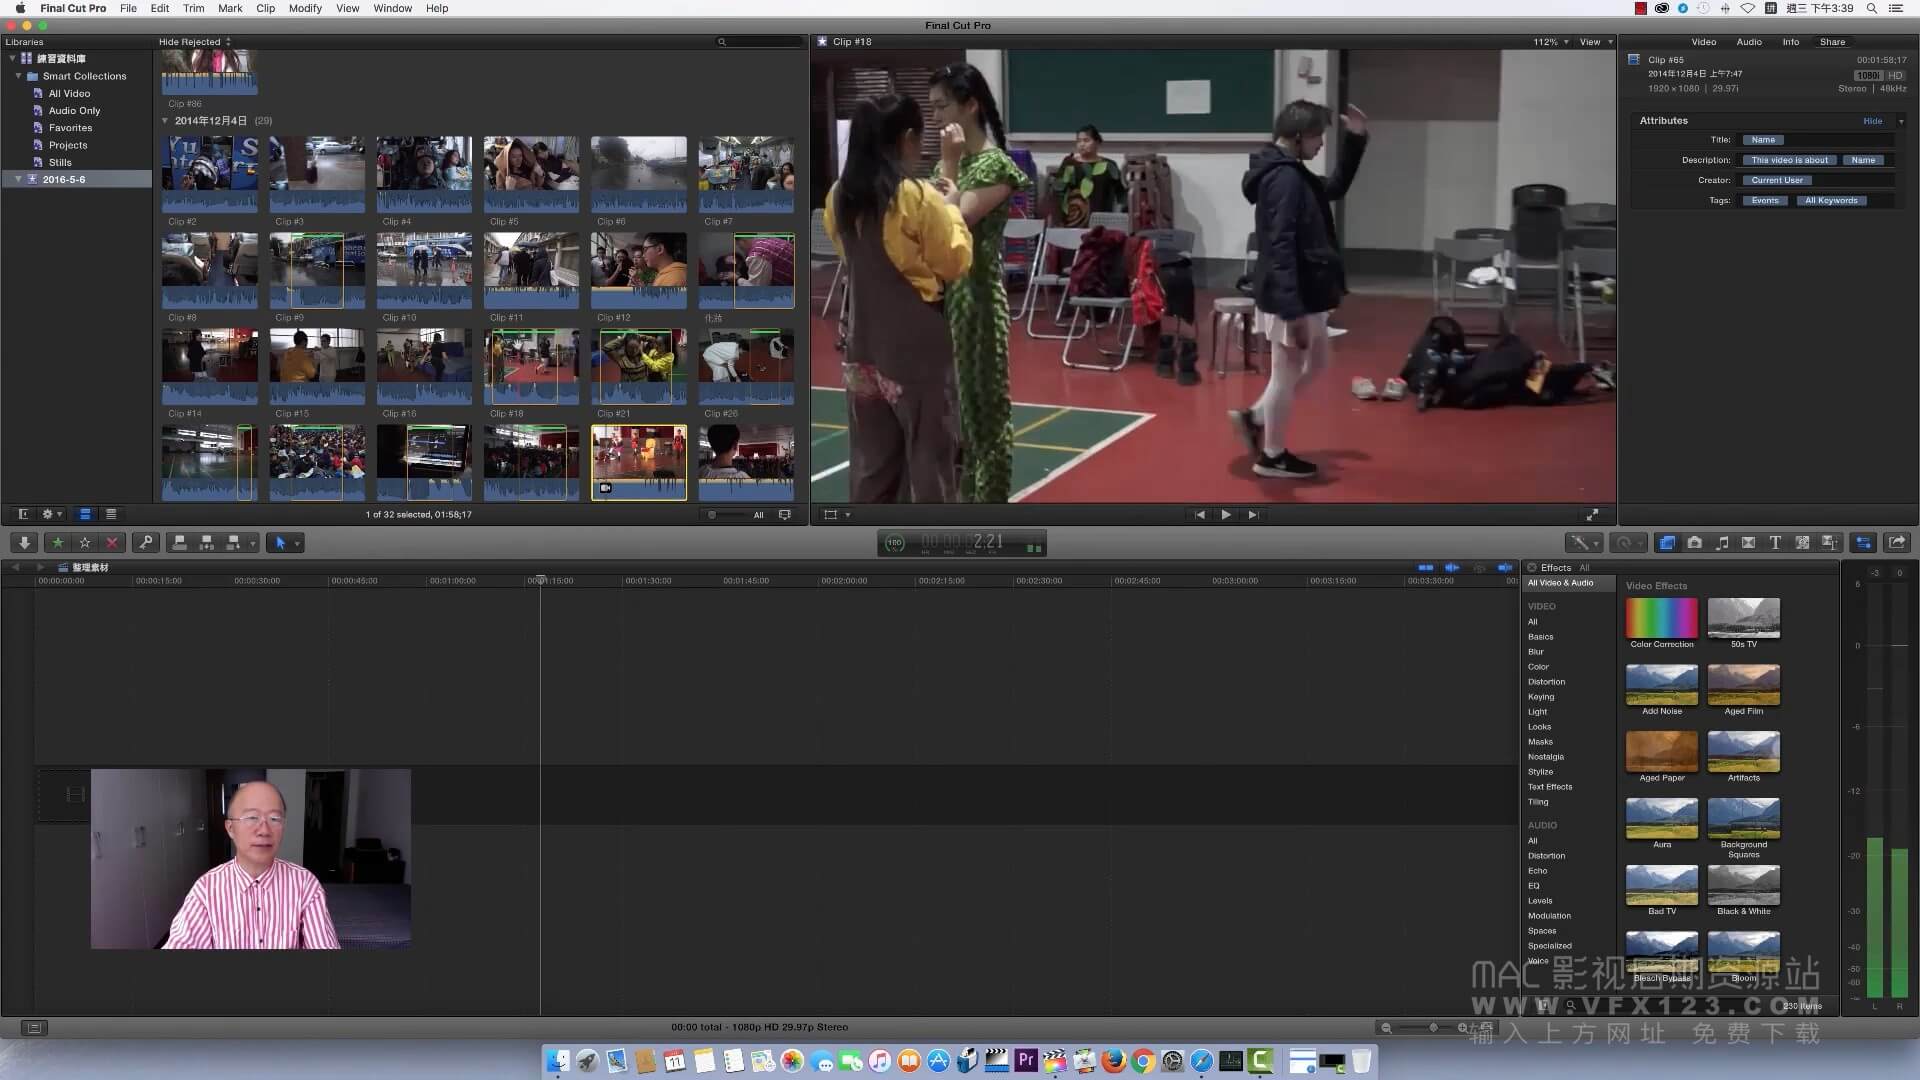
Task: Open the Generators browser
Action: click(1802, 542)
